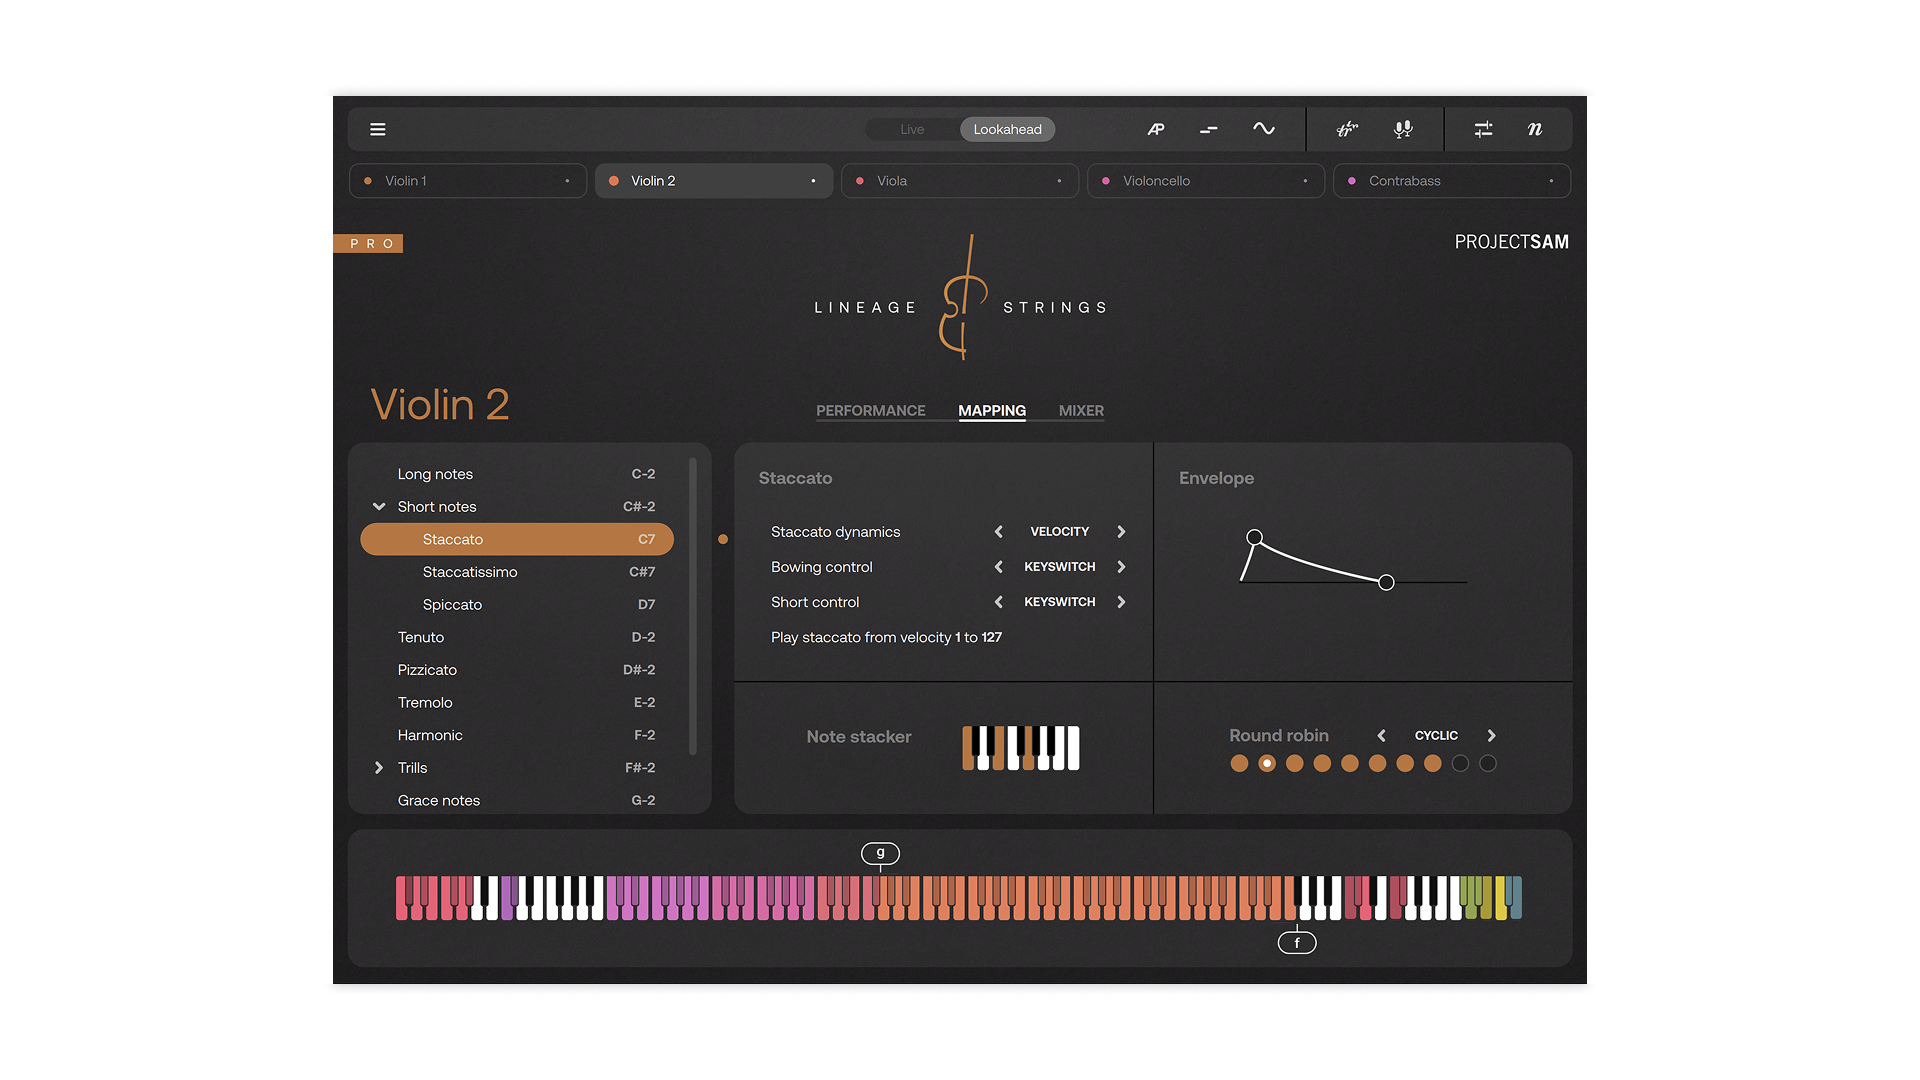Click the small dot on the Violin 2 slot

(x=814, y=181)
